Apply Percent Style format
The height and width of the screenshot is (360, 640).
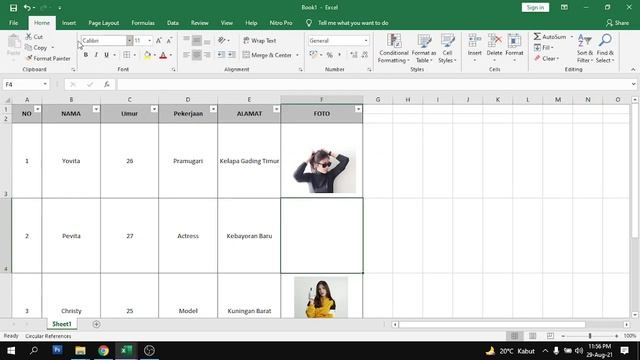click(x=329, y=55)
